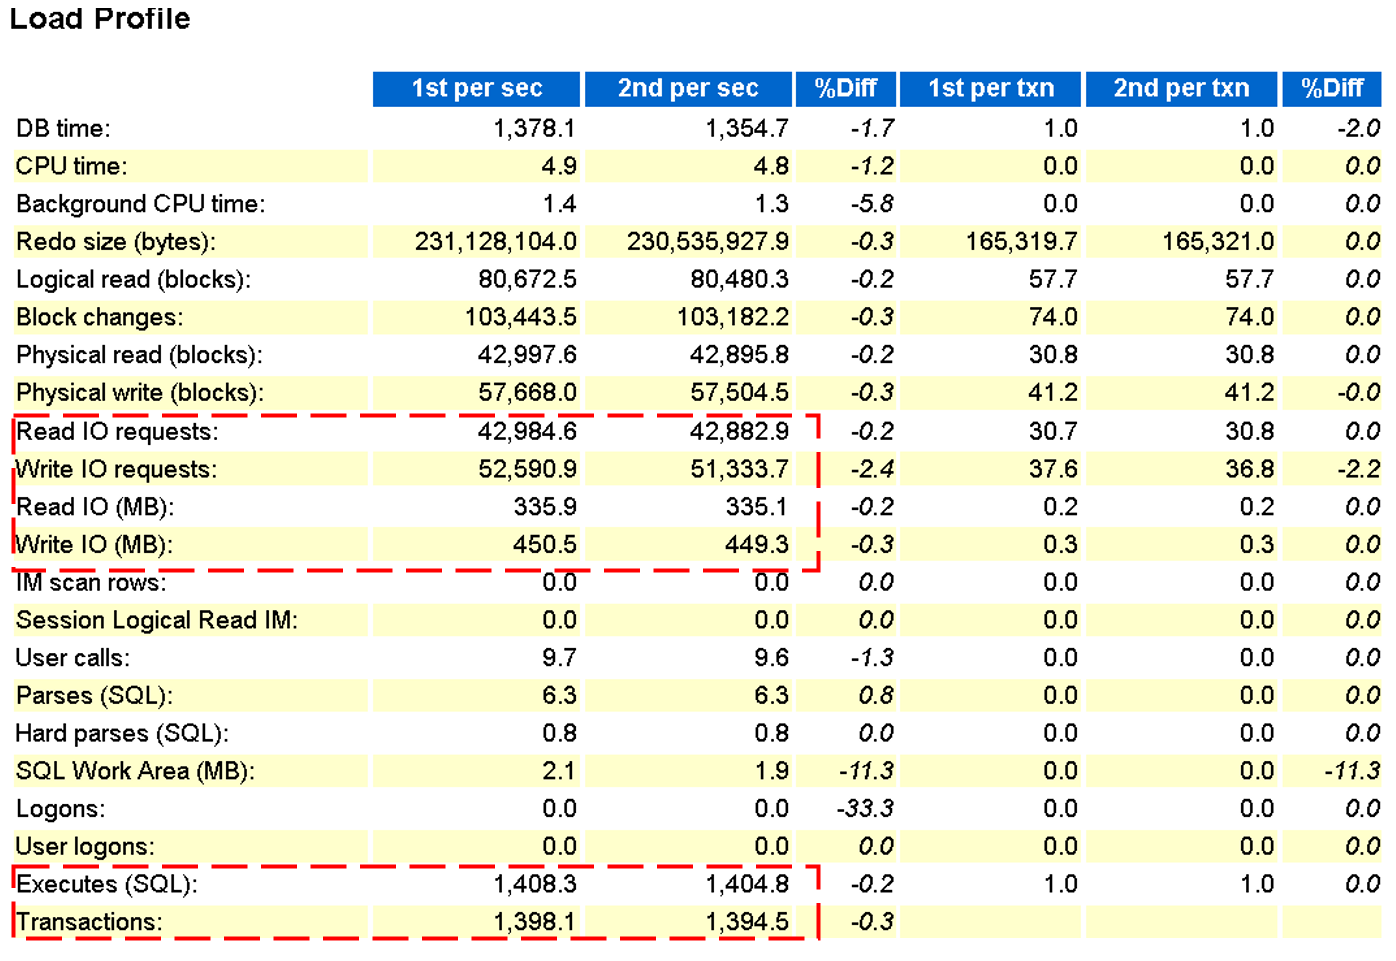Select the Write IO requests value 51,333.7

[739, 470]
